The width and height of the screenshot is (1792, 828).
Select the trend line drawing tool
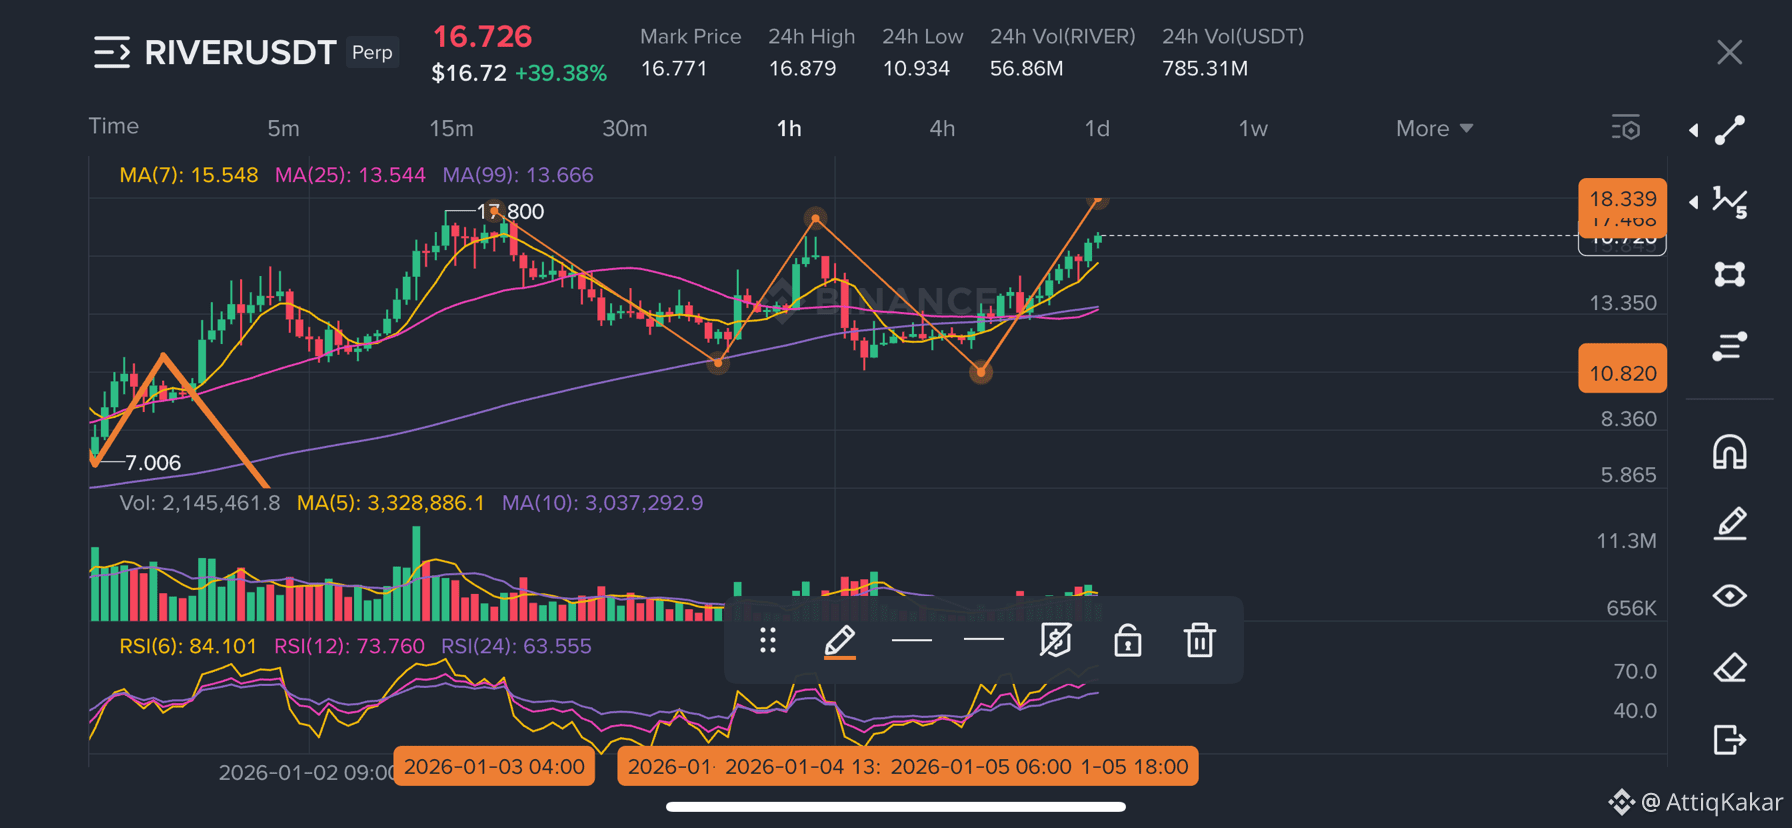pos(1730,130)
